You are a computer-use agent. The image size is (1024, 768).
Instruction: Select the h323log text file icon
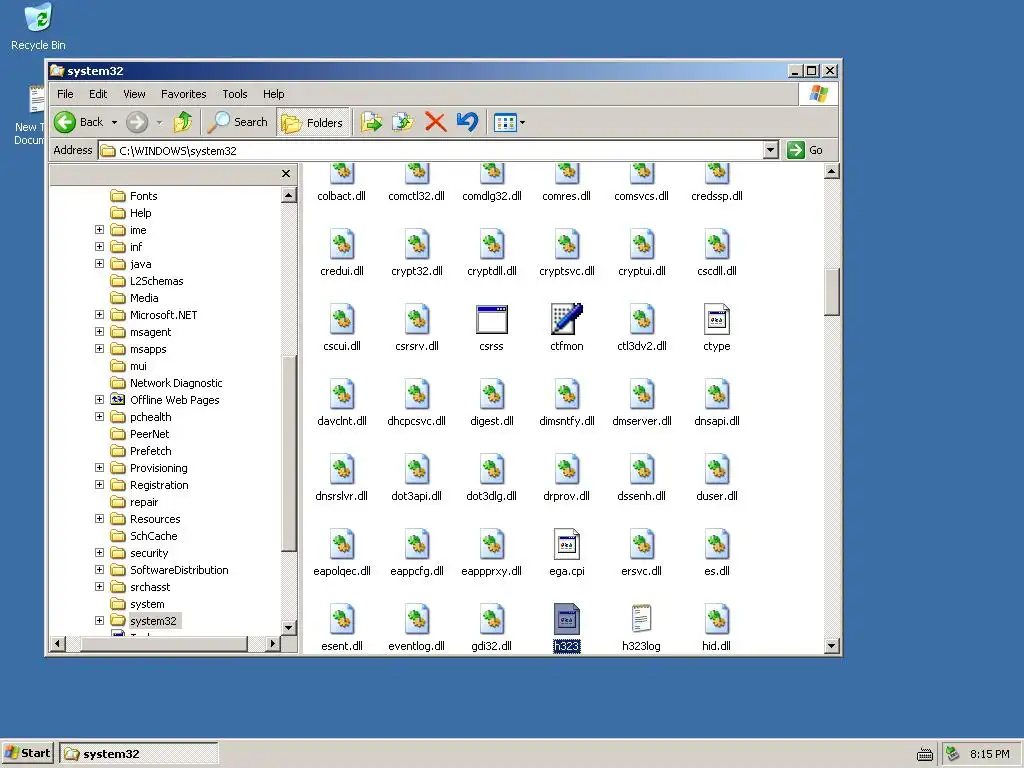pyautogui.click(x=641, y=618)
